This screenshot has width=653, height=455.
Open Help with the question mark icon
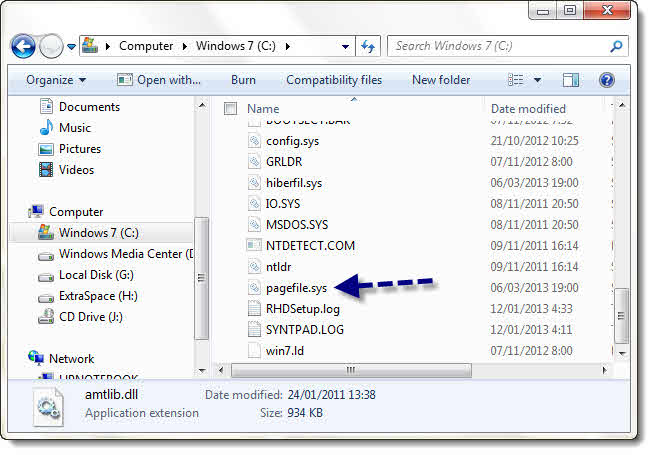pos(607,80)
